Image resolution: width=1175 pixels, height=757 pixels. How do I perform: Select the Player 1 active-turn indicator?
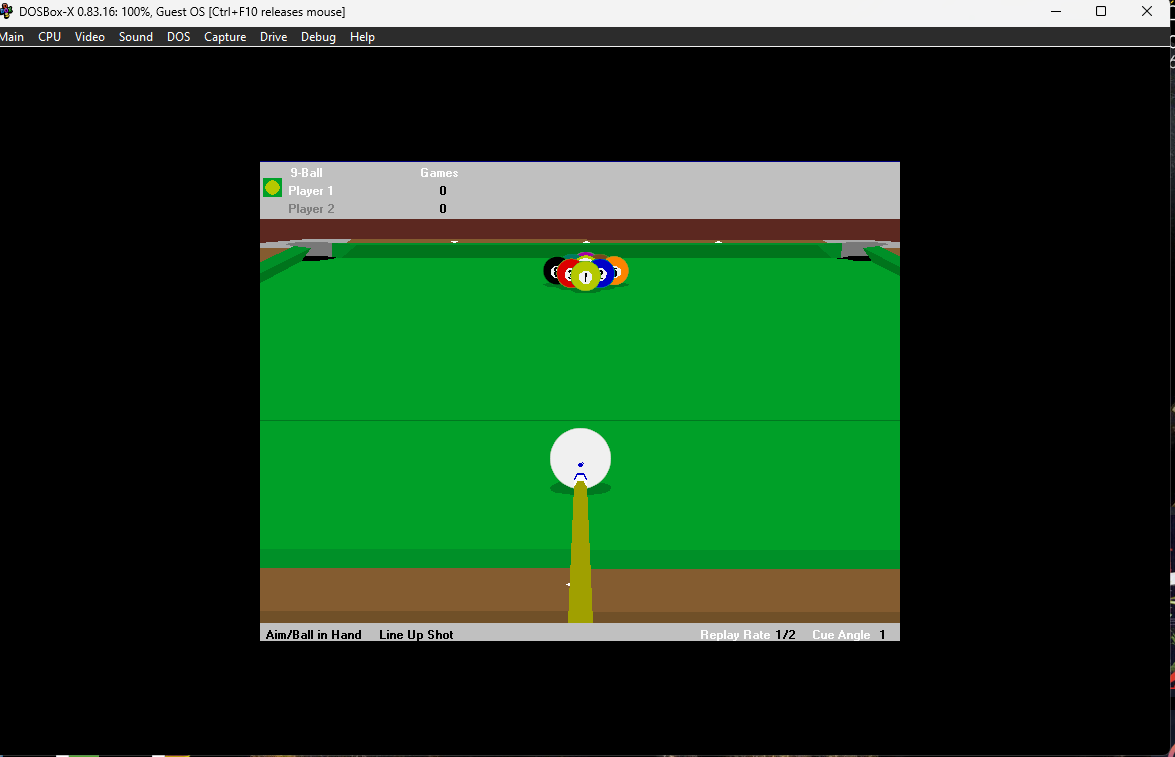(272, 188)
